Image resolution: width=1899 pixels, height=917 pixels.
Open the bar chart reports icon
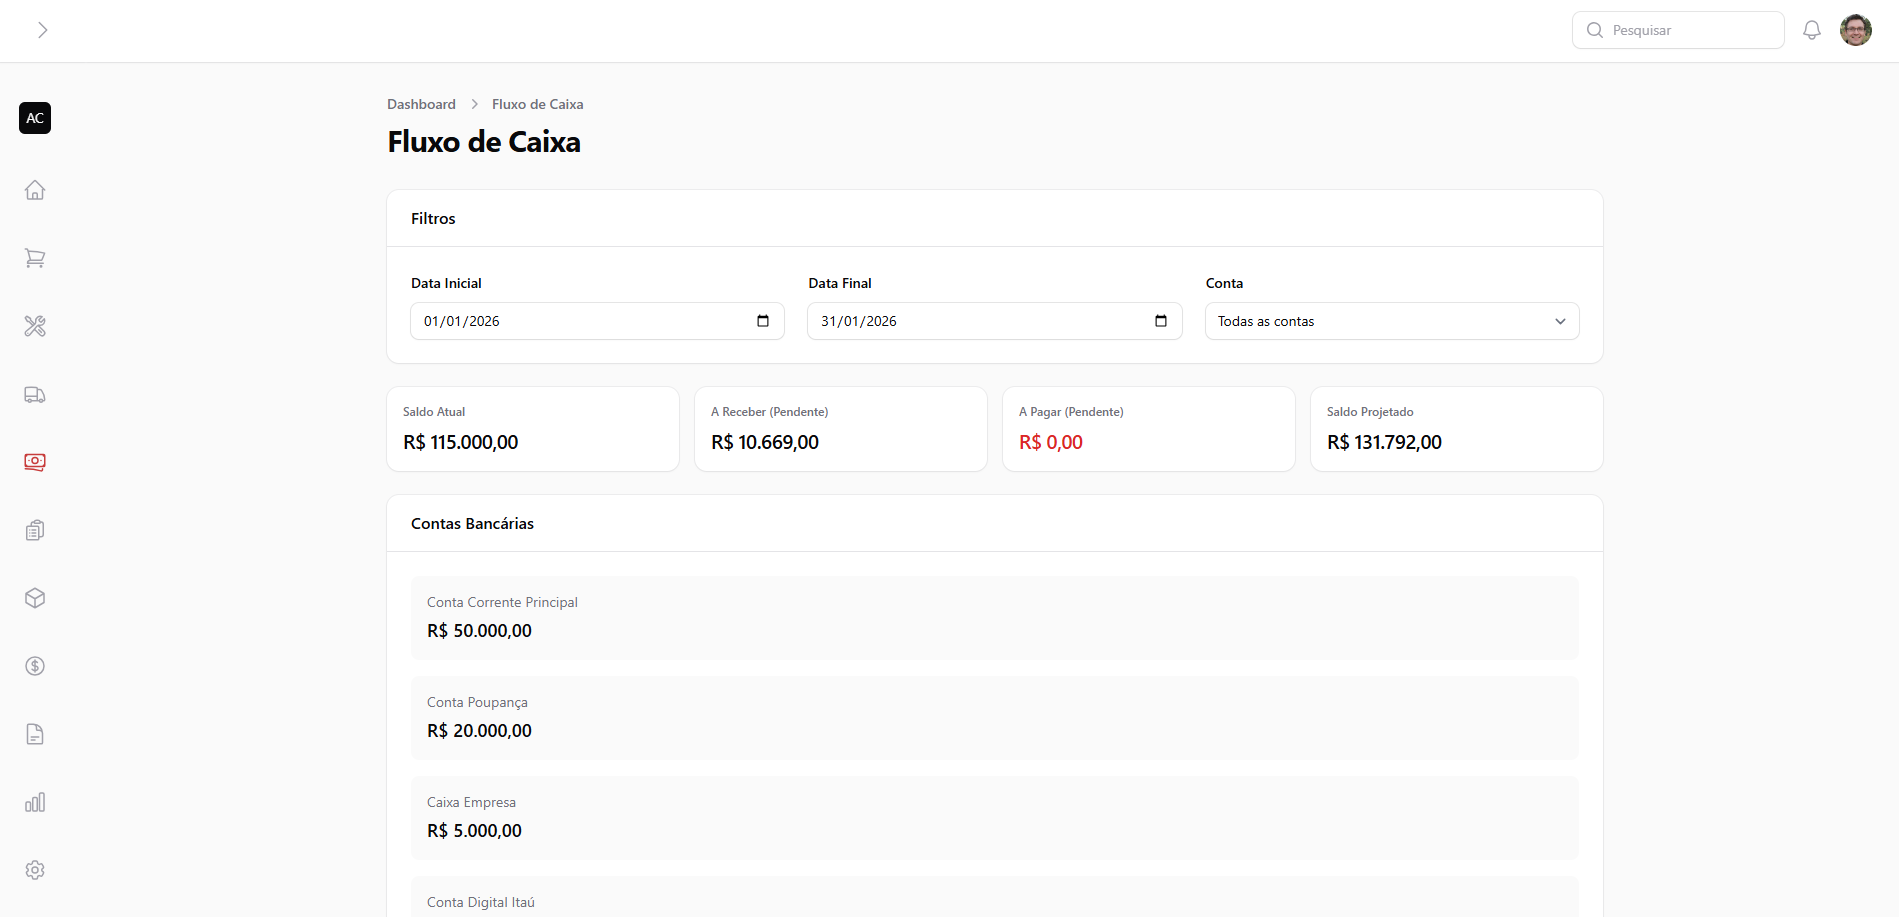click(35, 802)
